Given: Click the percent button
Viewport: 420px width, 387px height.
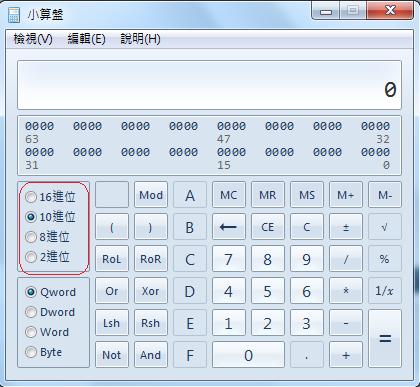Looking at the screenshot, I should click(385, 259).
